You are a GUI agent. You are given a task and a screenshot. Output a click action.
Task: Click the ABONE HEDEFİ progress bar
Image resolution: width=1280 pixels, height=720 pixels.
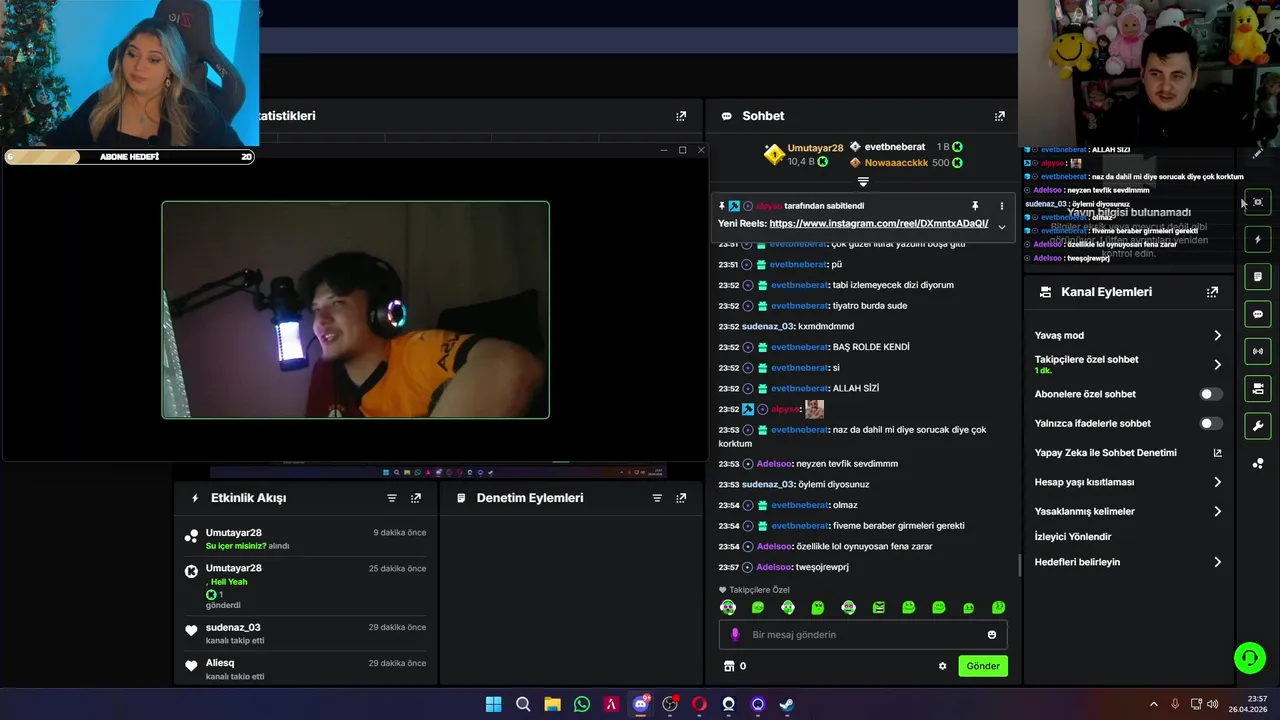click(x=129, y=157)
